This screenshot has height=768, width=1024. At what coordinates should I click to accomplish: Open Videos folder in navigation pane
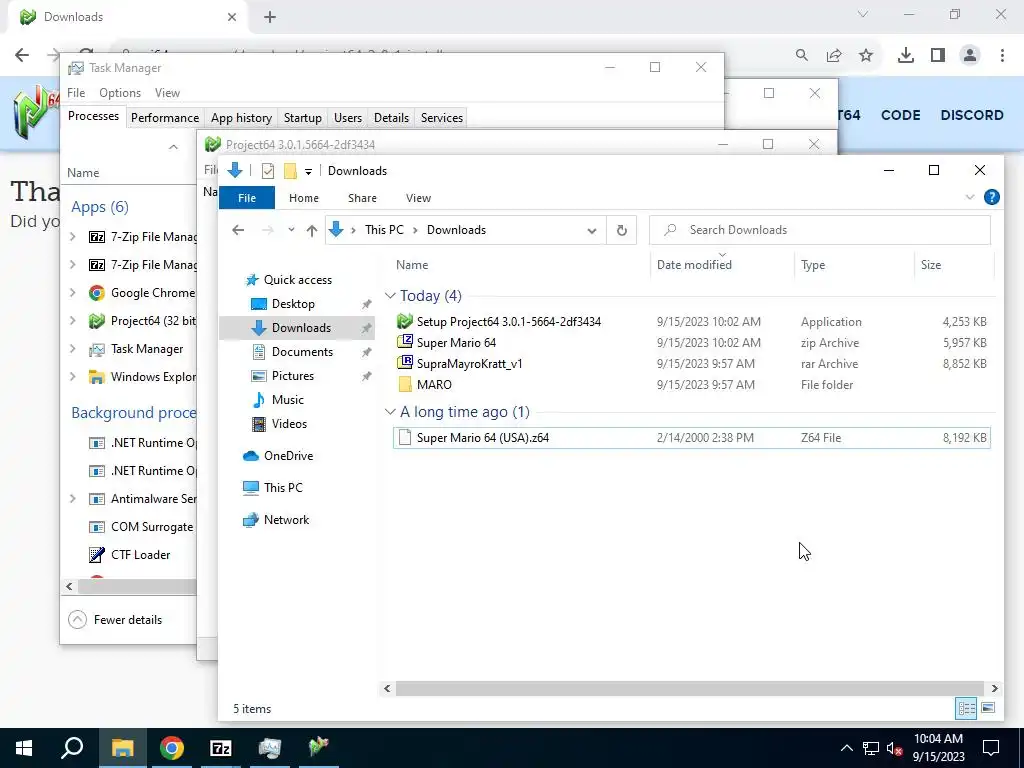(289, 424)
